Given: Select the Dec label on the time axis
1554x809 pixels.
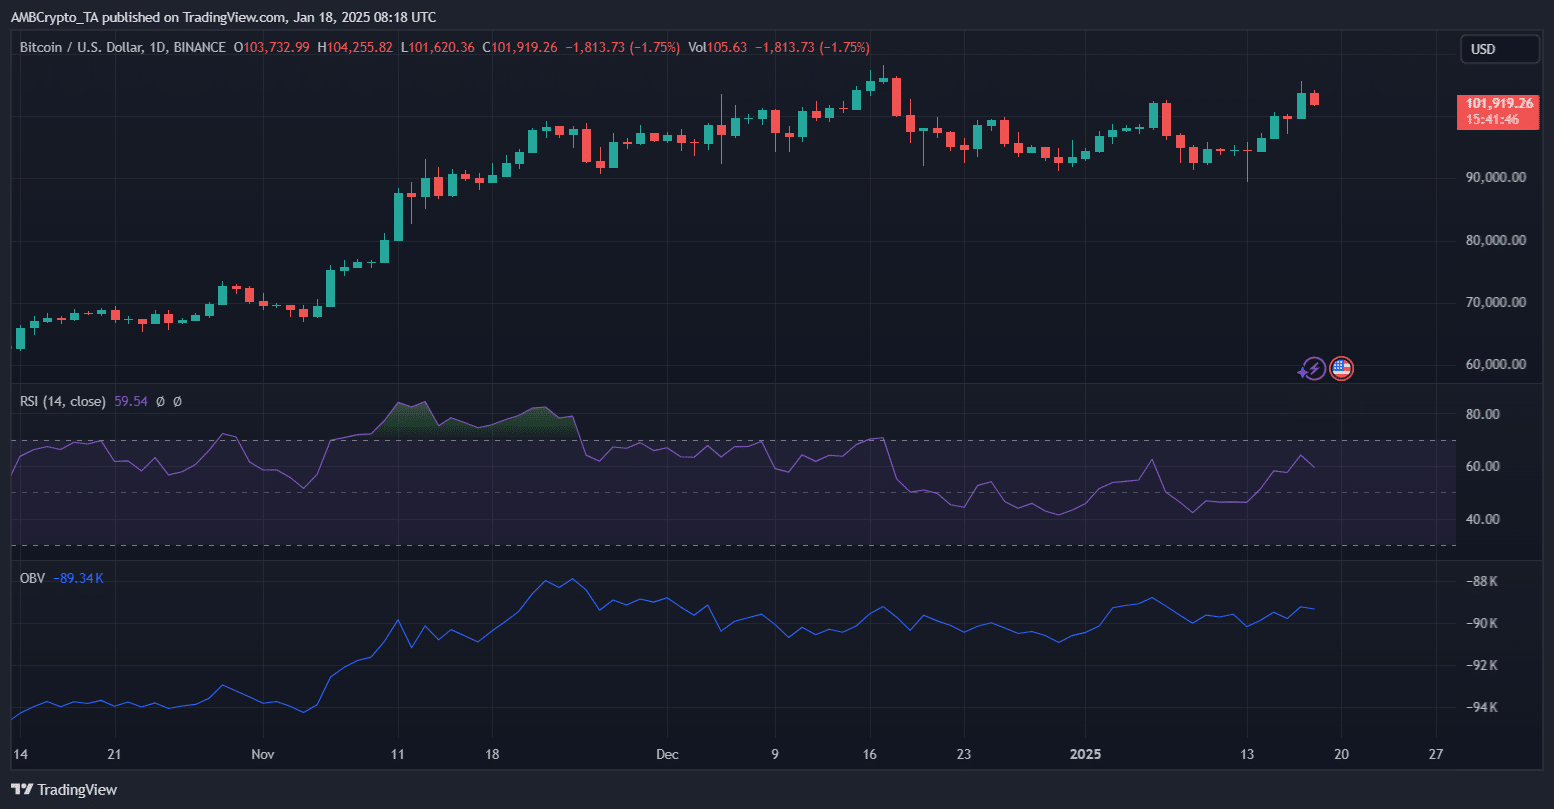Looking at the screenshot, I should click(x=667, y=754).
